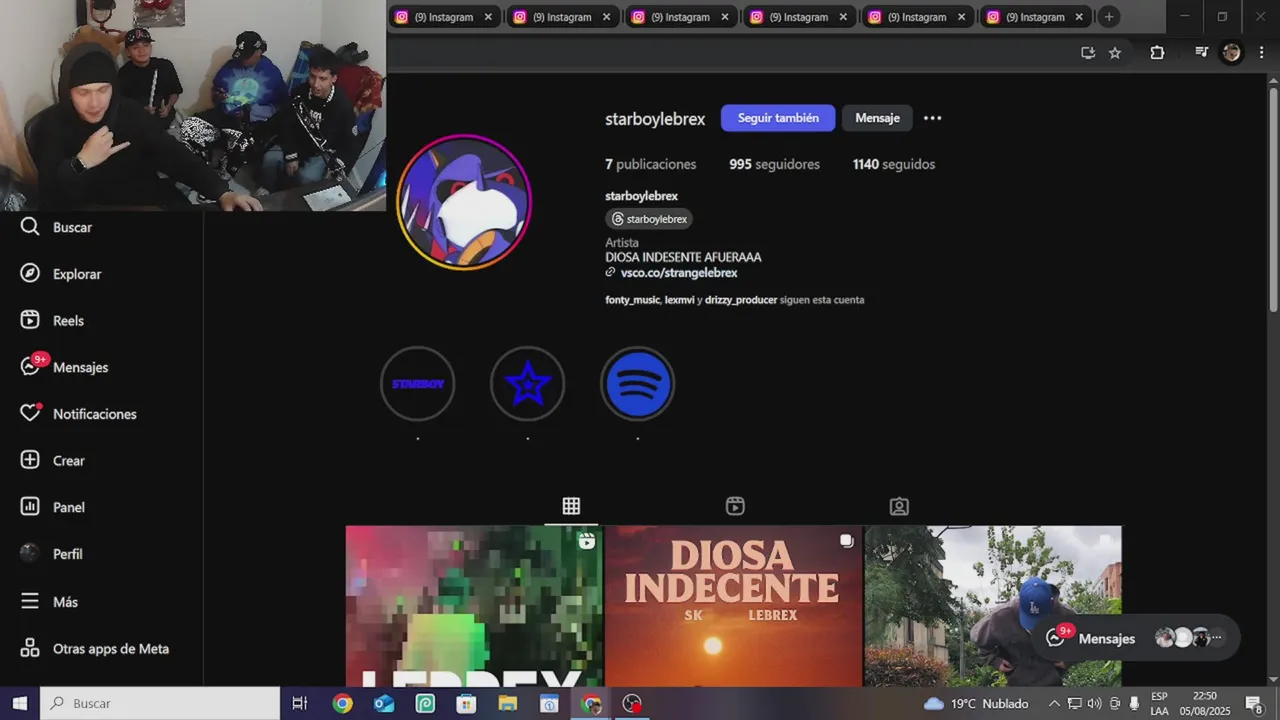Viewport: 1280px width, 720px height.
Task: Open the Chrome extensions puzzle icon
Action: [1157, 53]
